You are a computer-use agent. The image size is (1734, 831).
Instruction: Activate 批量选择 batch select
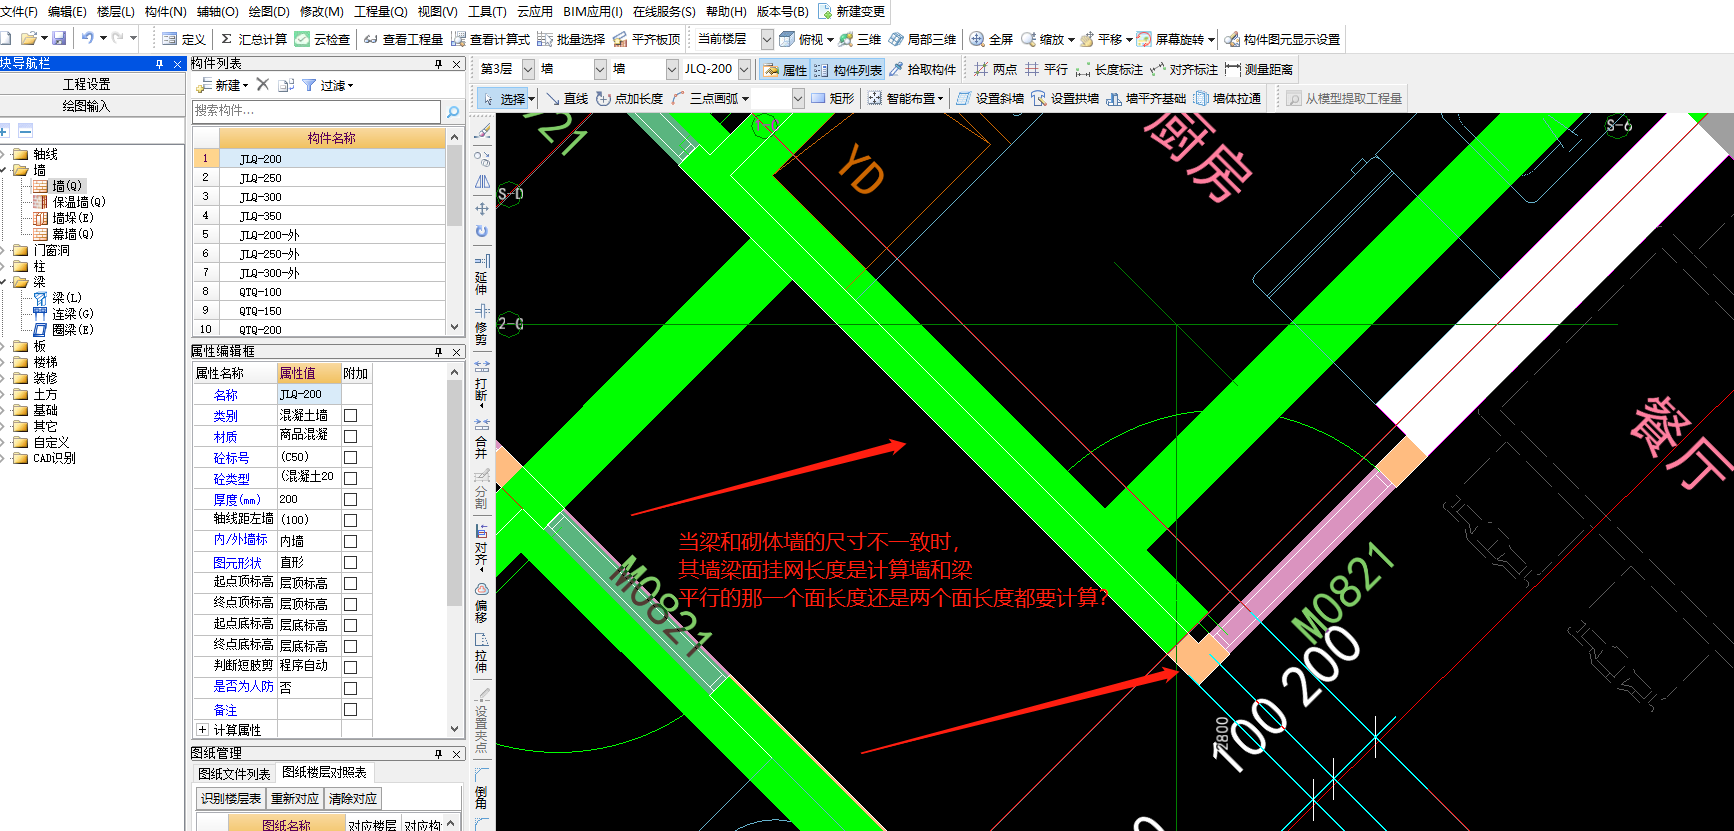pyautogui.click(x=571, y=39)
